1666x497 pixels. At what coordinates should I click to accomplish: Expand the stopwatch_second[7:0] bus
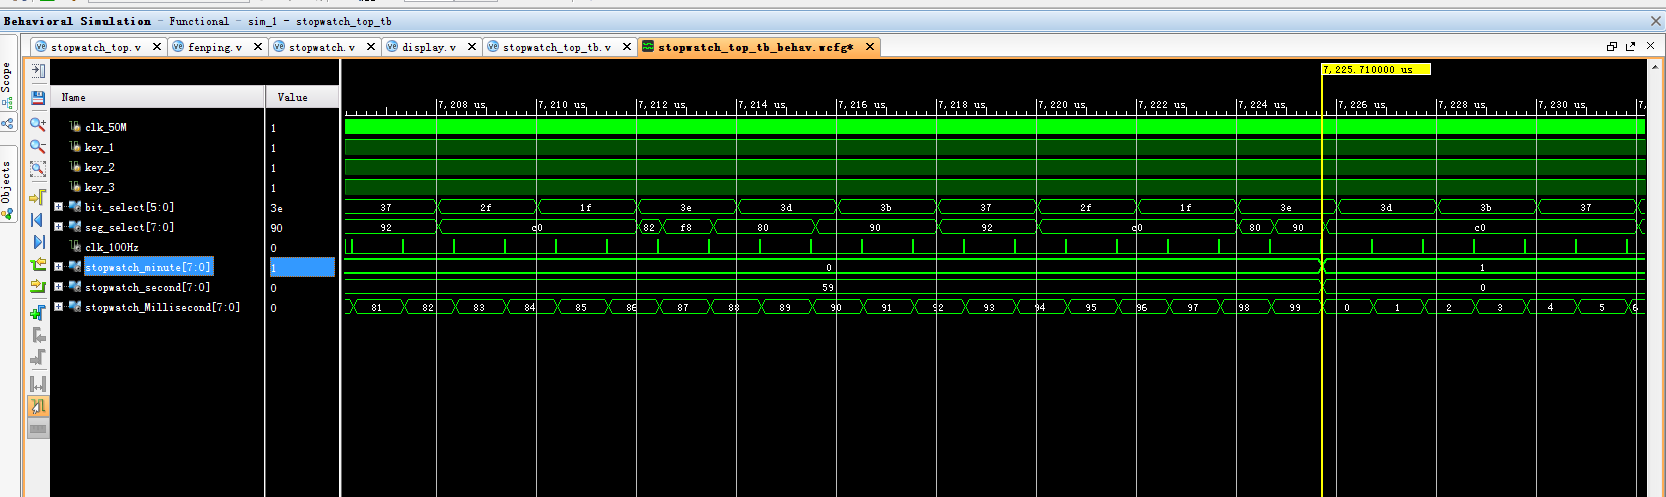(x=58, y=287)
